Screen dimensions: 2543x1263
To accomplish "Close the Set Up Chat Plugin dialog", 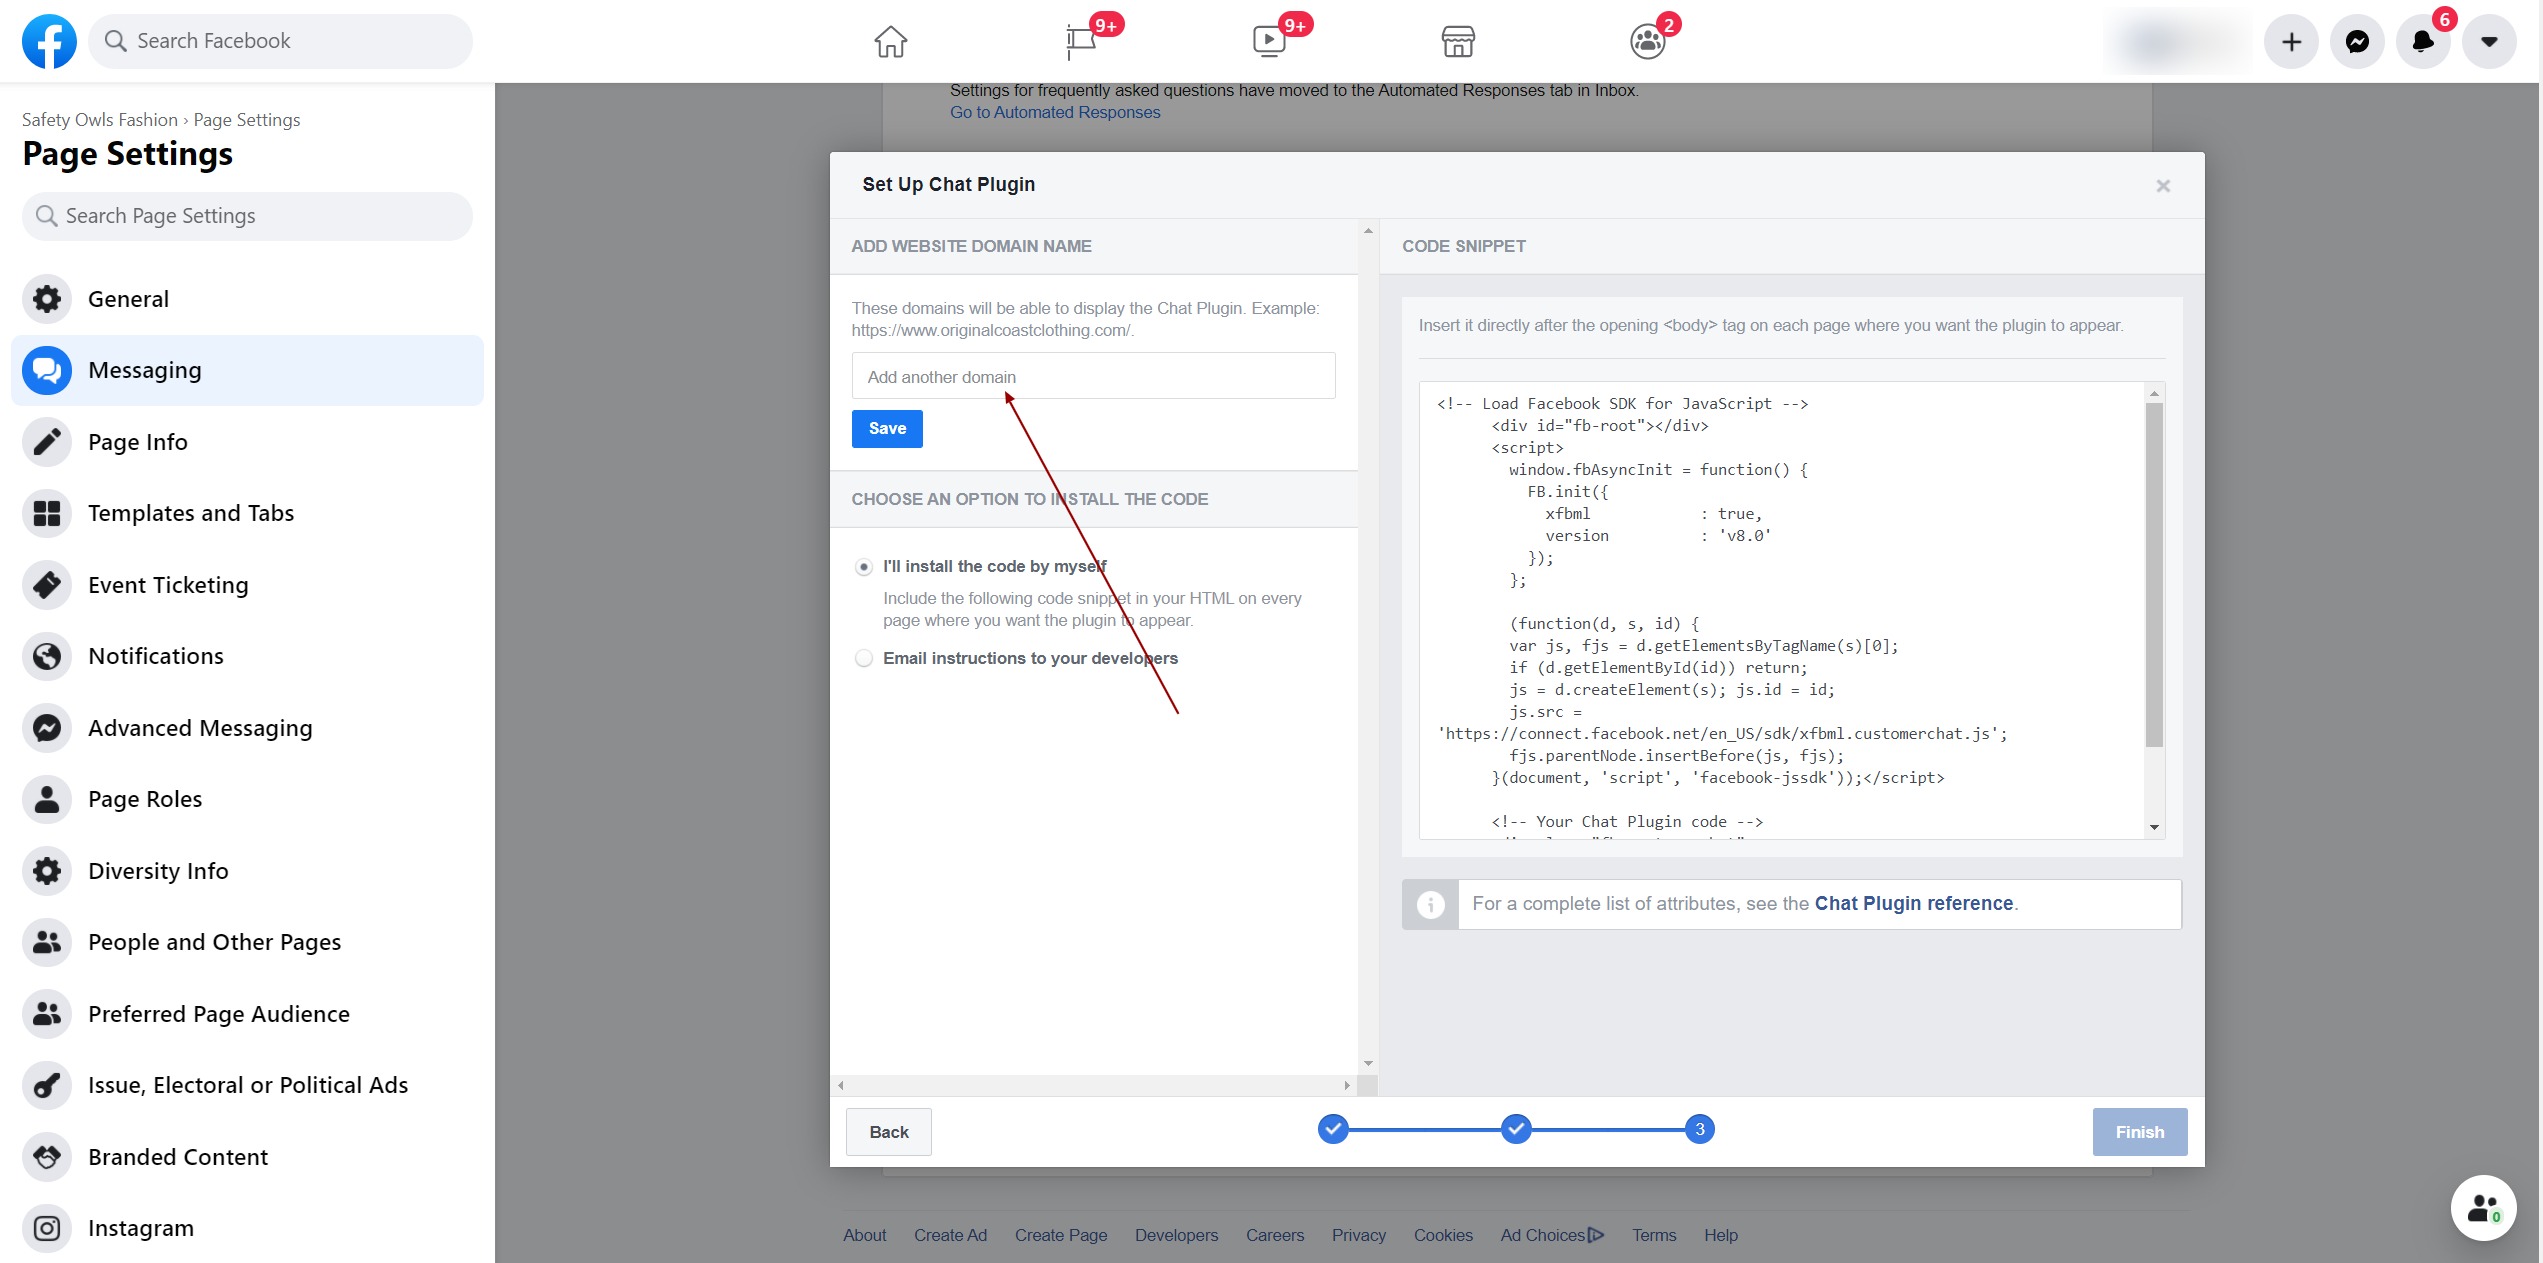I will click(x=2163, y=186).
